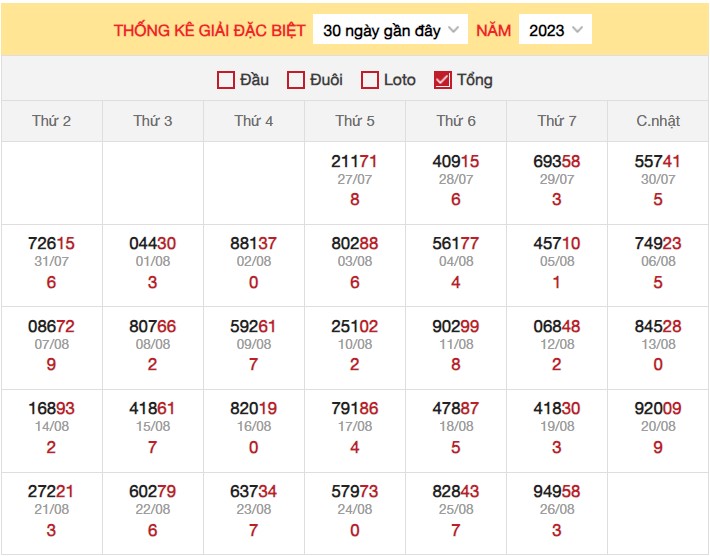Click the C.nhật column header
710x556 pixels.
click(x=658, y=121)
